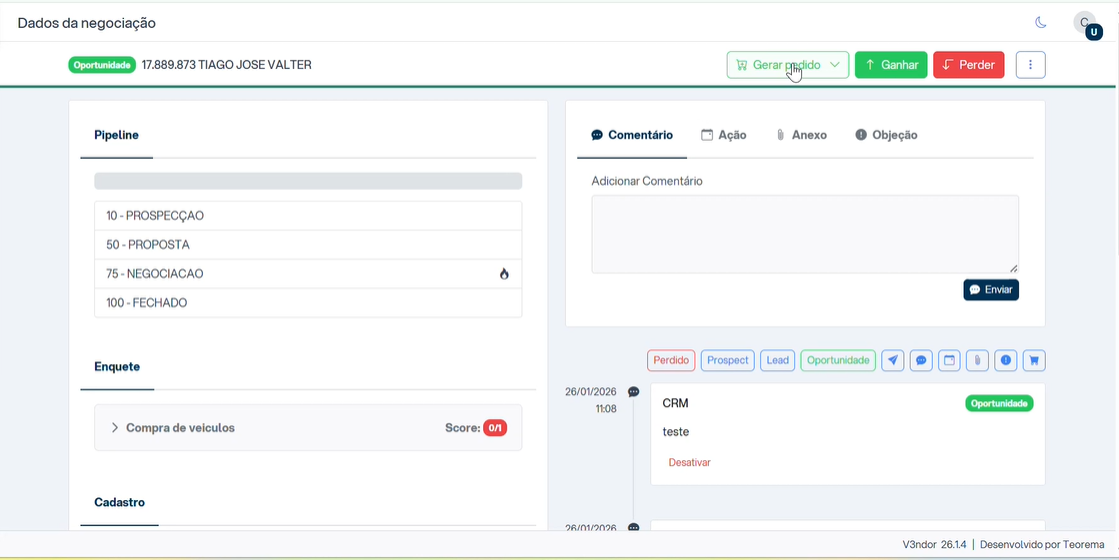
Task: Click the flame icon on NEGOCIACAO row
Action: (504, 274)
